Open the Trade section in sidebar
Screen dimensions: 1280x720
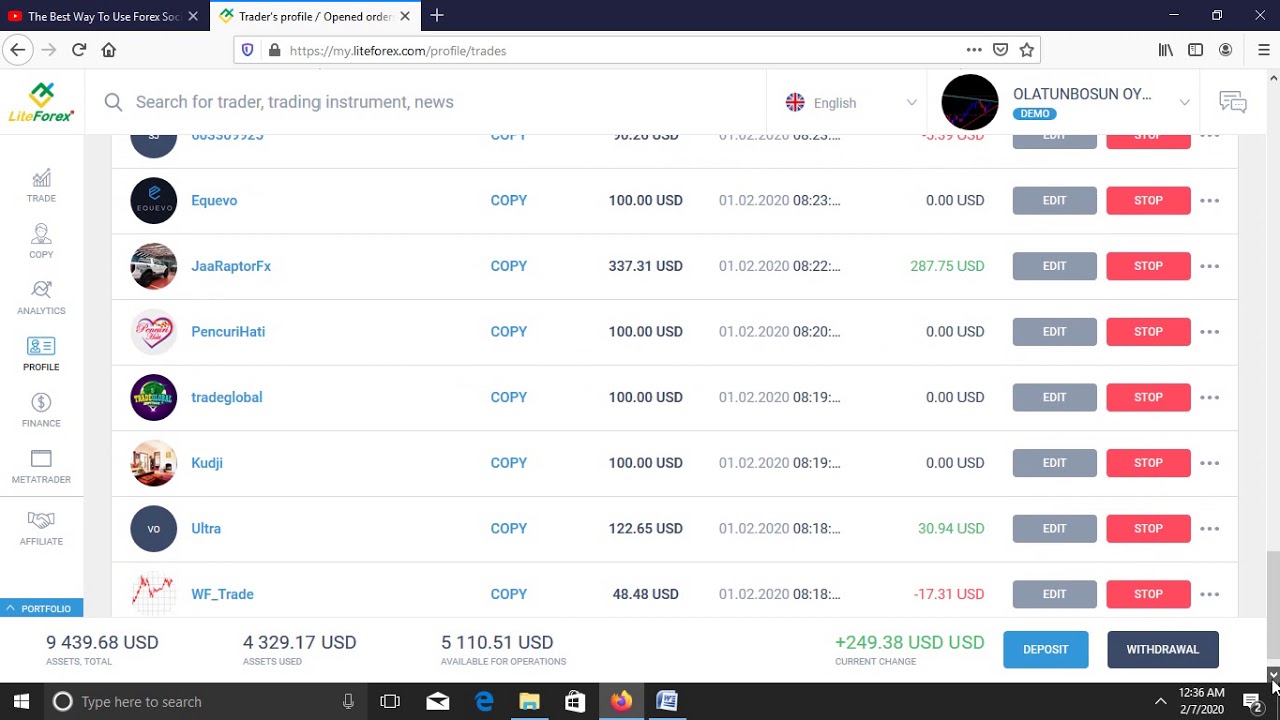click(41, 186)
